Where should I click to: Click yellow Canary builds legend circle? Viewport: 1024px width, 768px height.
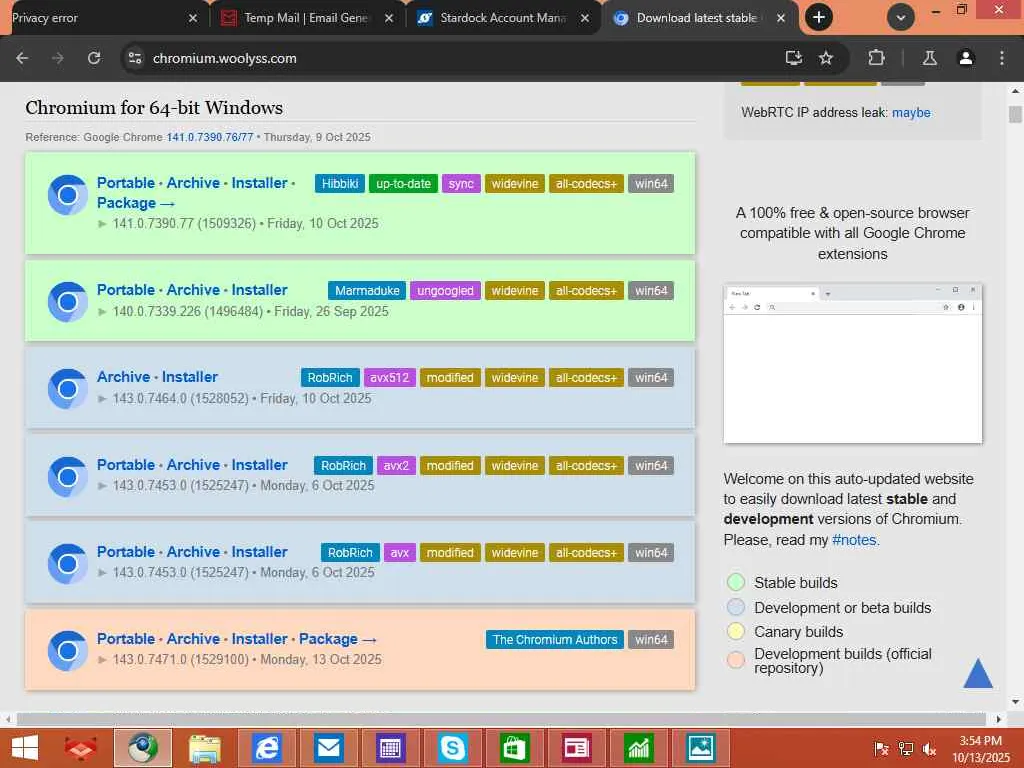736,632
